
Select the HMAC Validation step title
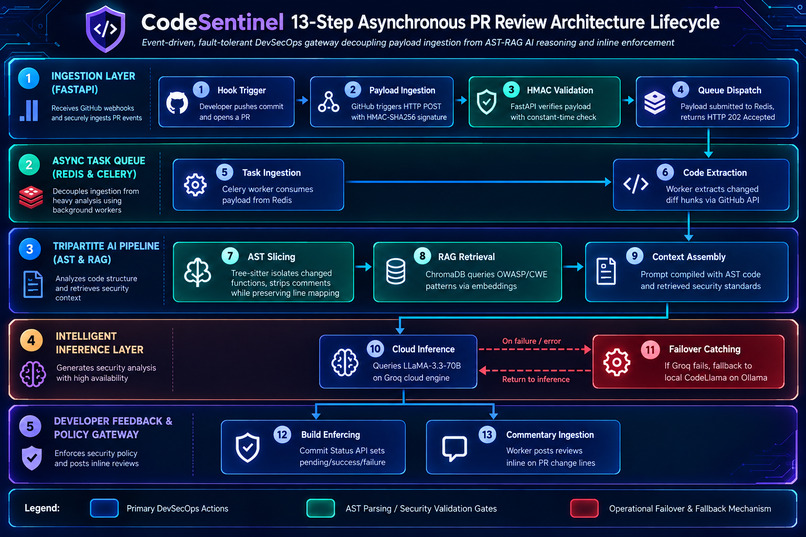(x=560, y=90)
